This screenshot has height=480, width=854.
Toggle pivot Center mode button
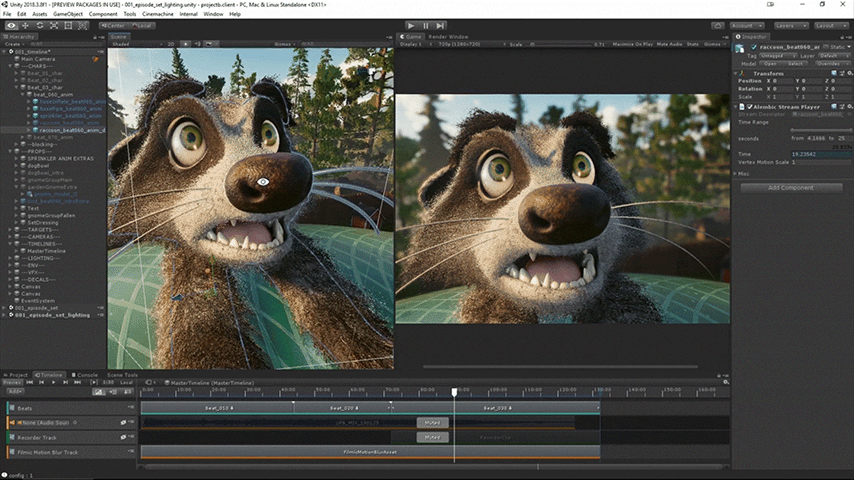click(x=113, y=26)
